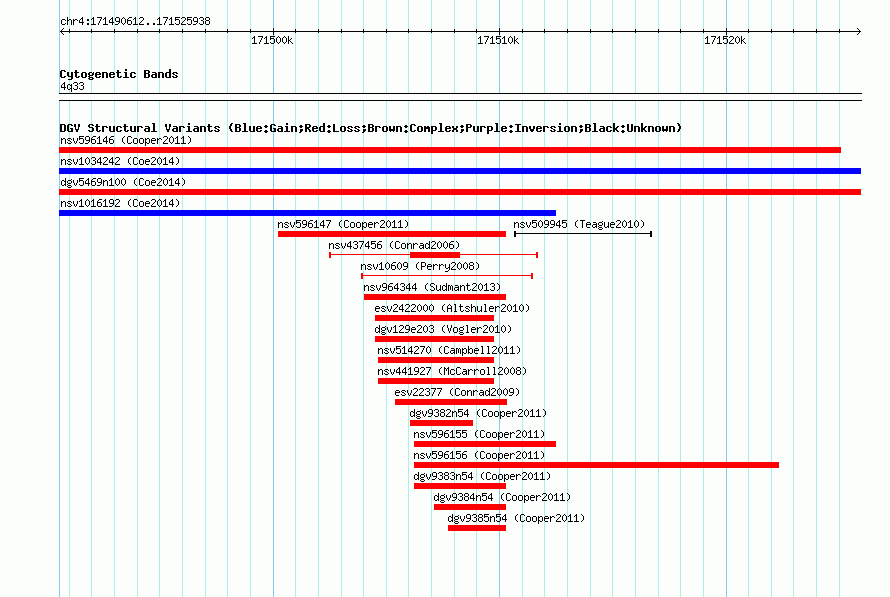Select the esv2422000 red bar
The width and height of the screenshot is (890, 597).
click(434, 318)
